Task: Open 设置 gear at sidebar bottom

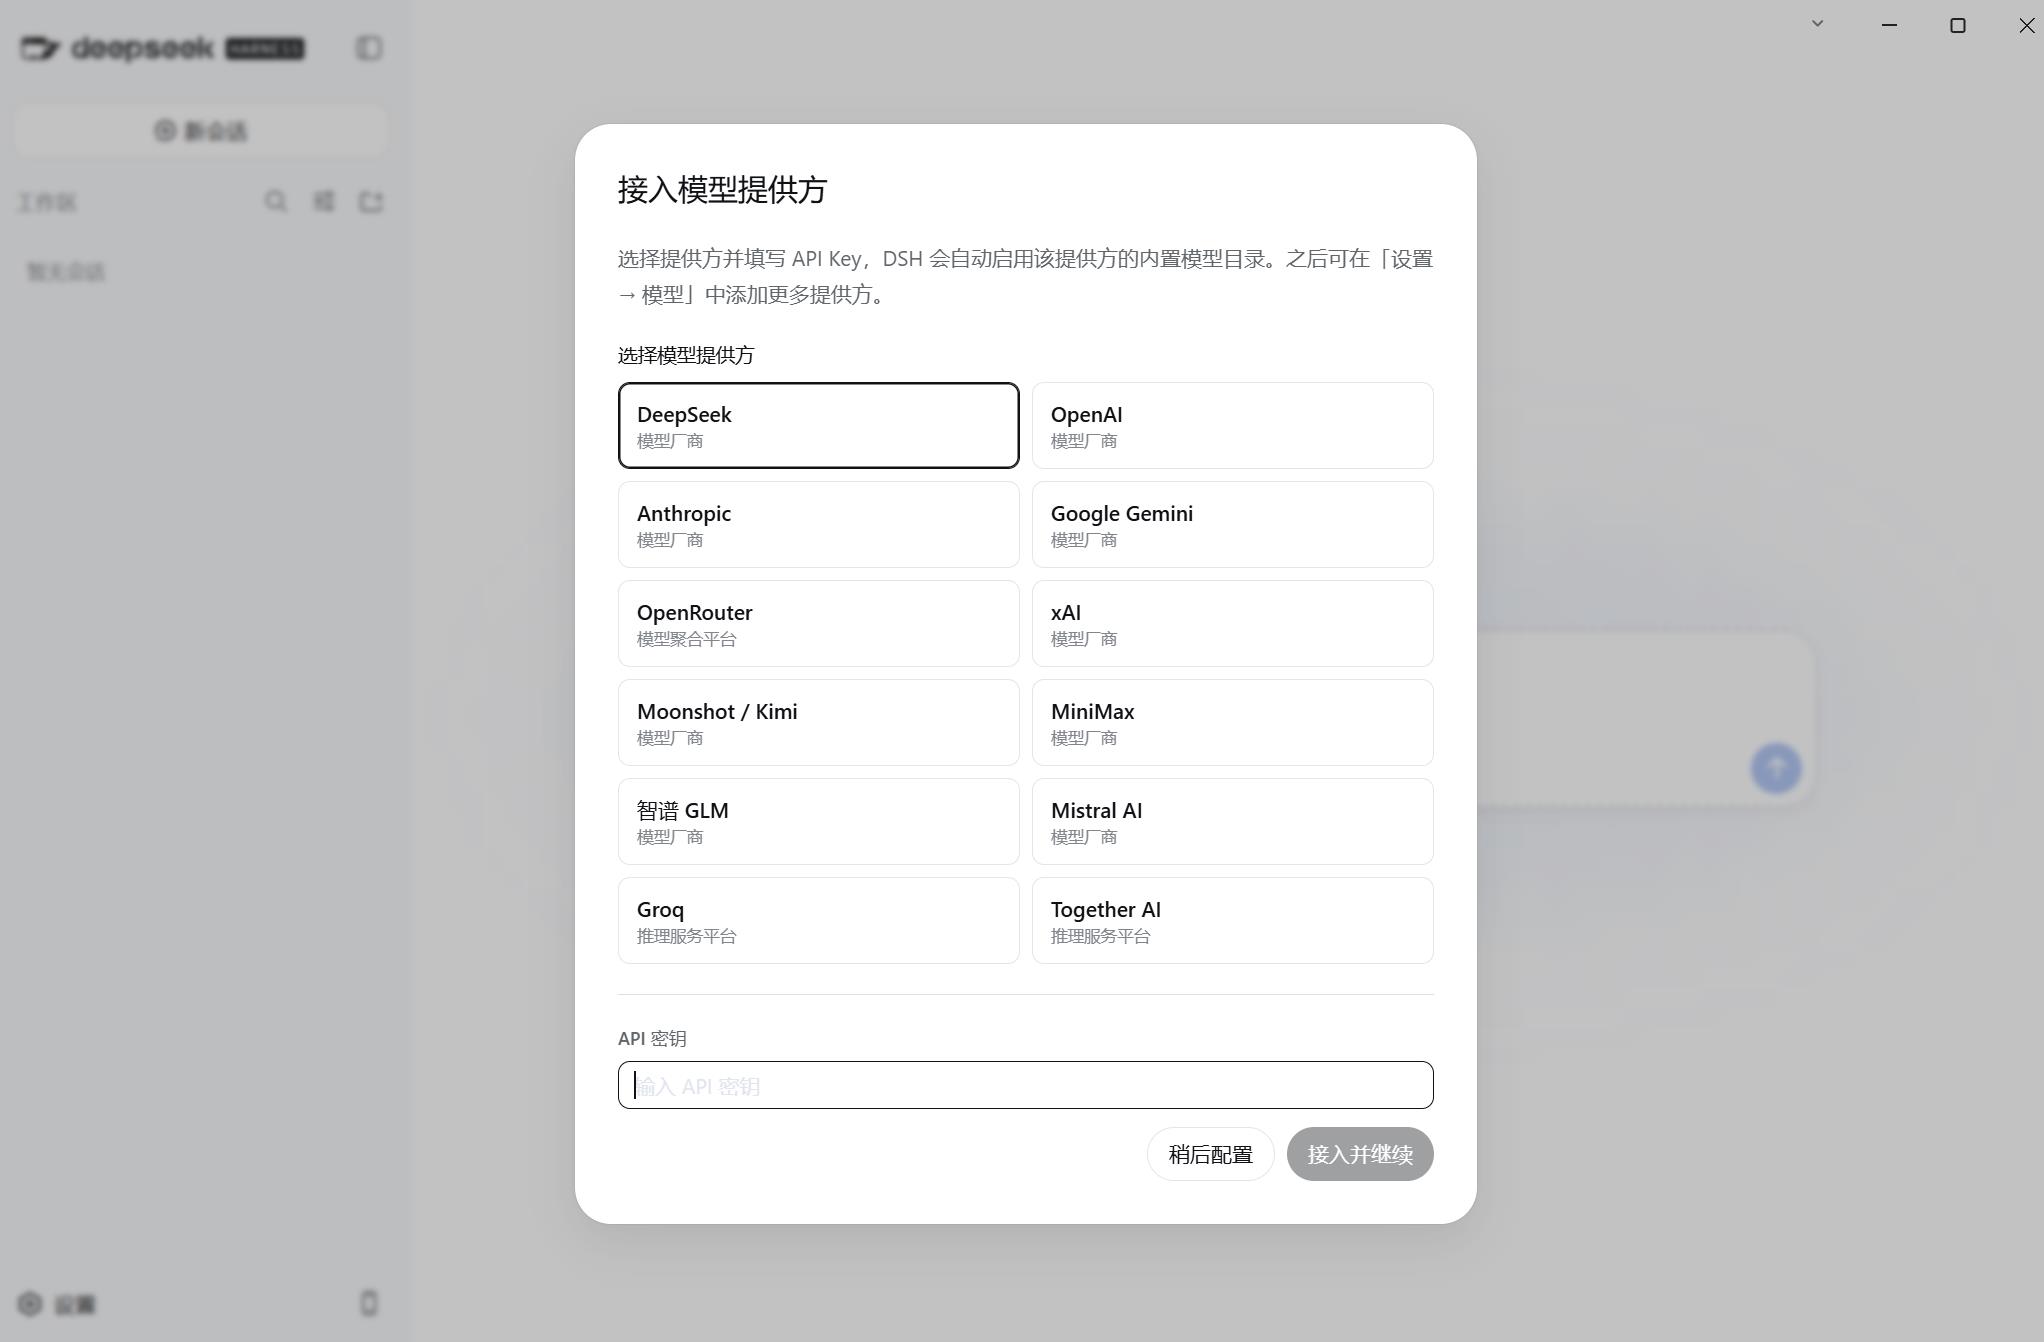Action: (x=57, y=1304)
